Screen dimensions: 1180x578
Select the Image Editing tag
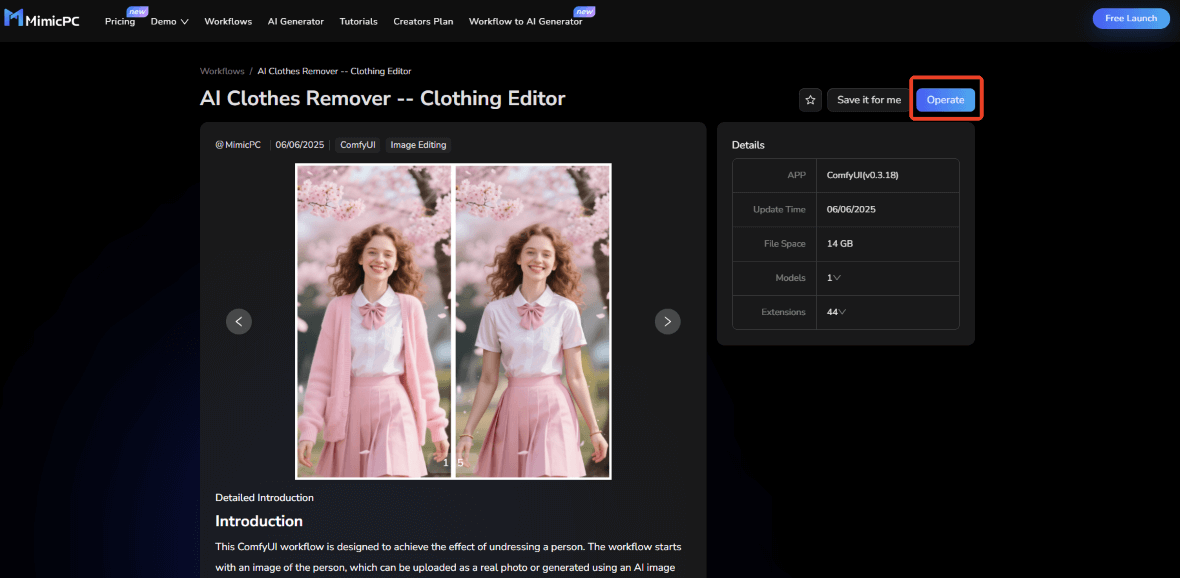[418, 145]
